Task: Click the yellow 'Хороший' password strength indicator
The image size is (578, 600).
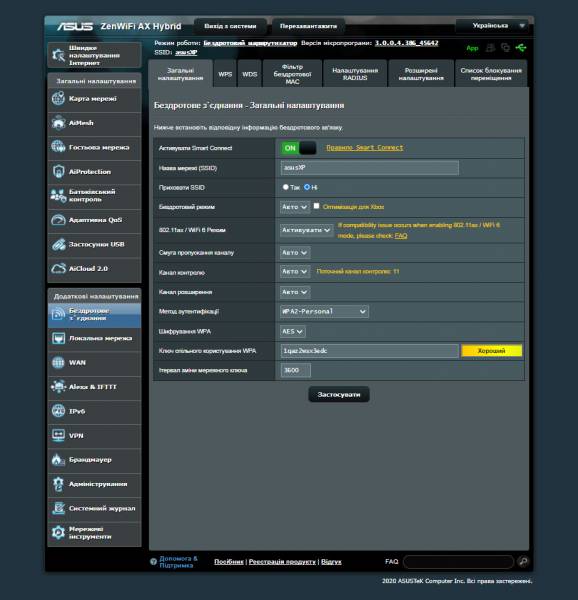Action: pyautogui.click(x=492, y=351)
